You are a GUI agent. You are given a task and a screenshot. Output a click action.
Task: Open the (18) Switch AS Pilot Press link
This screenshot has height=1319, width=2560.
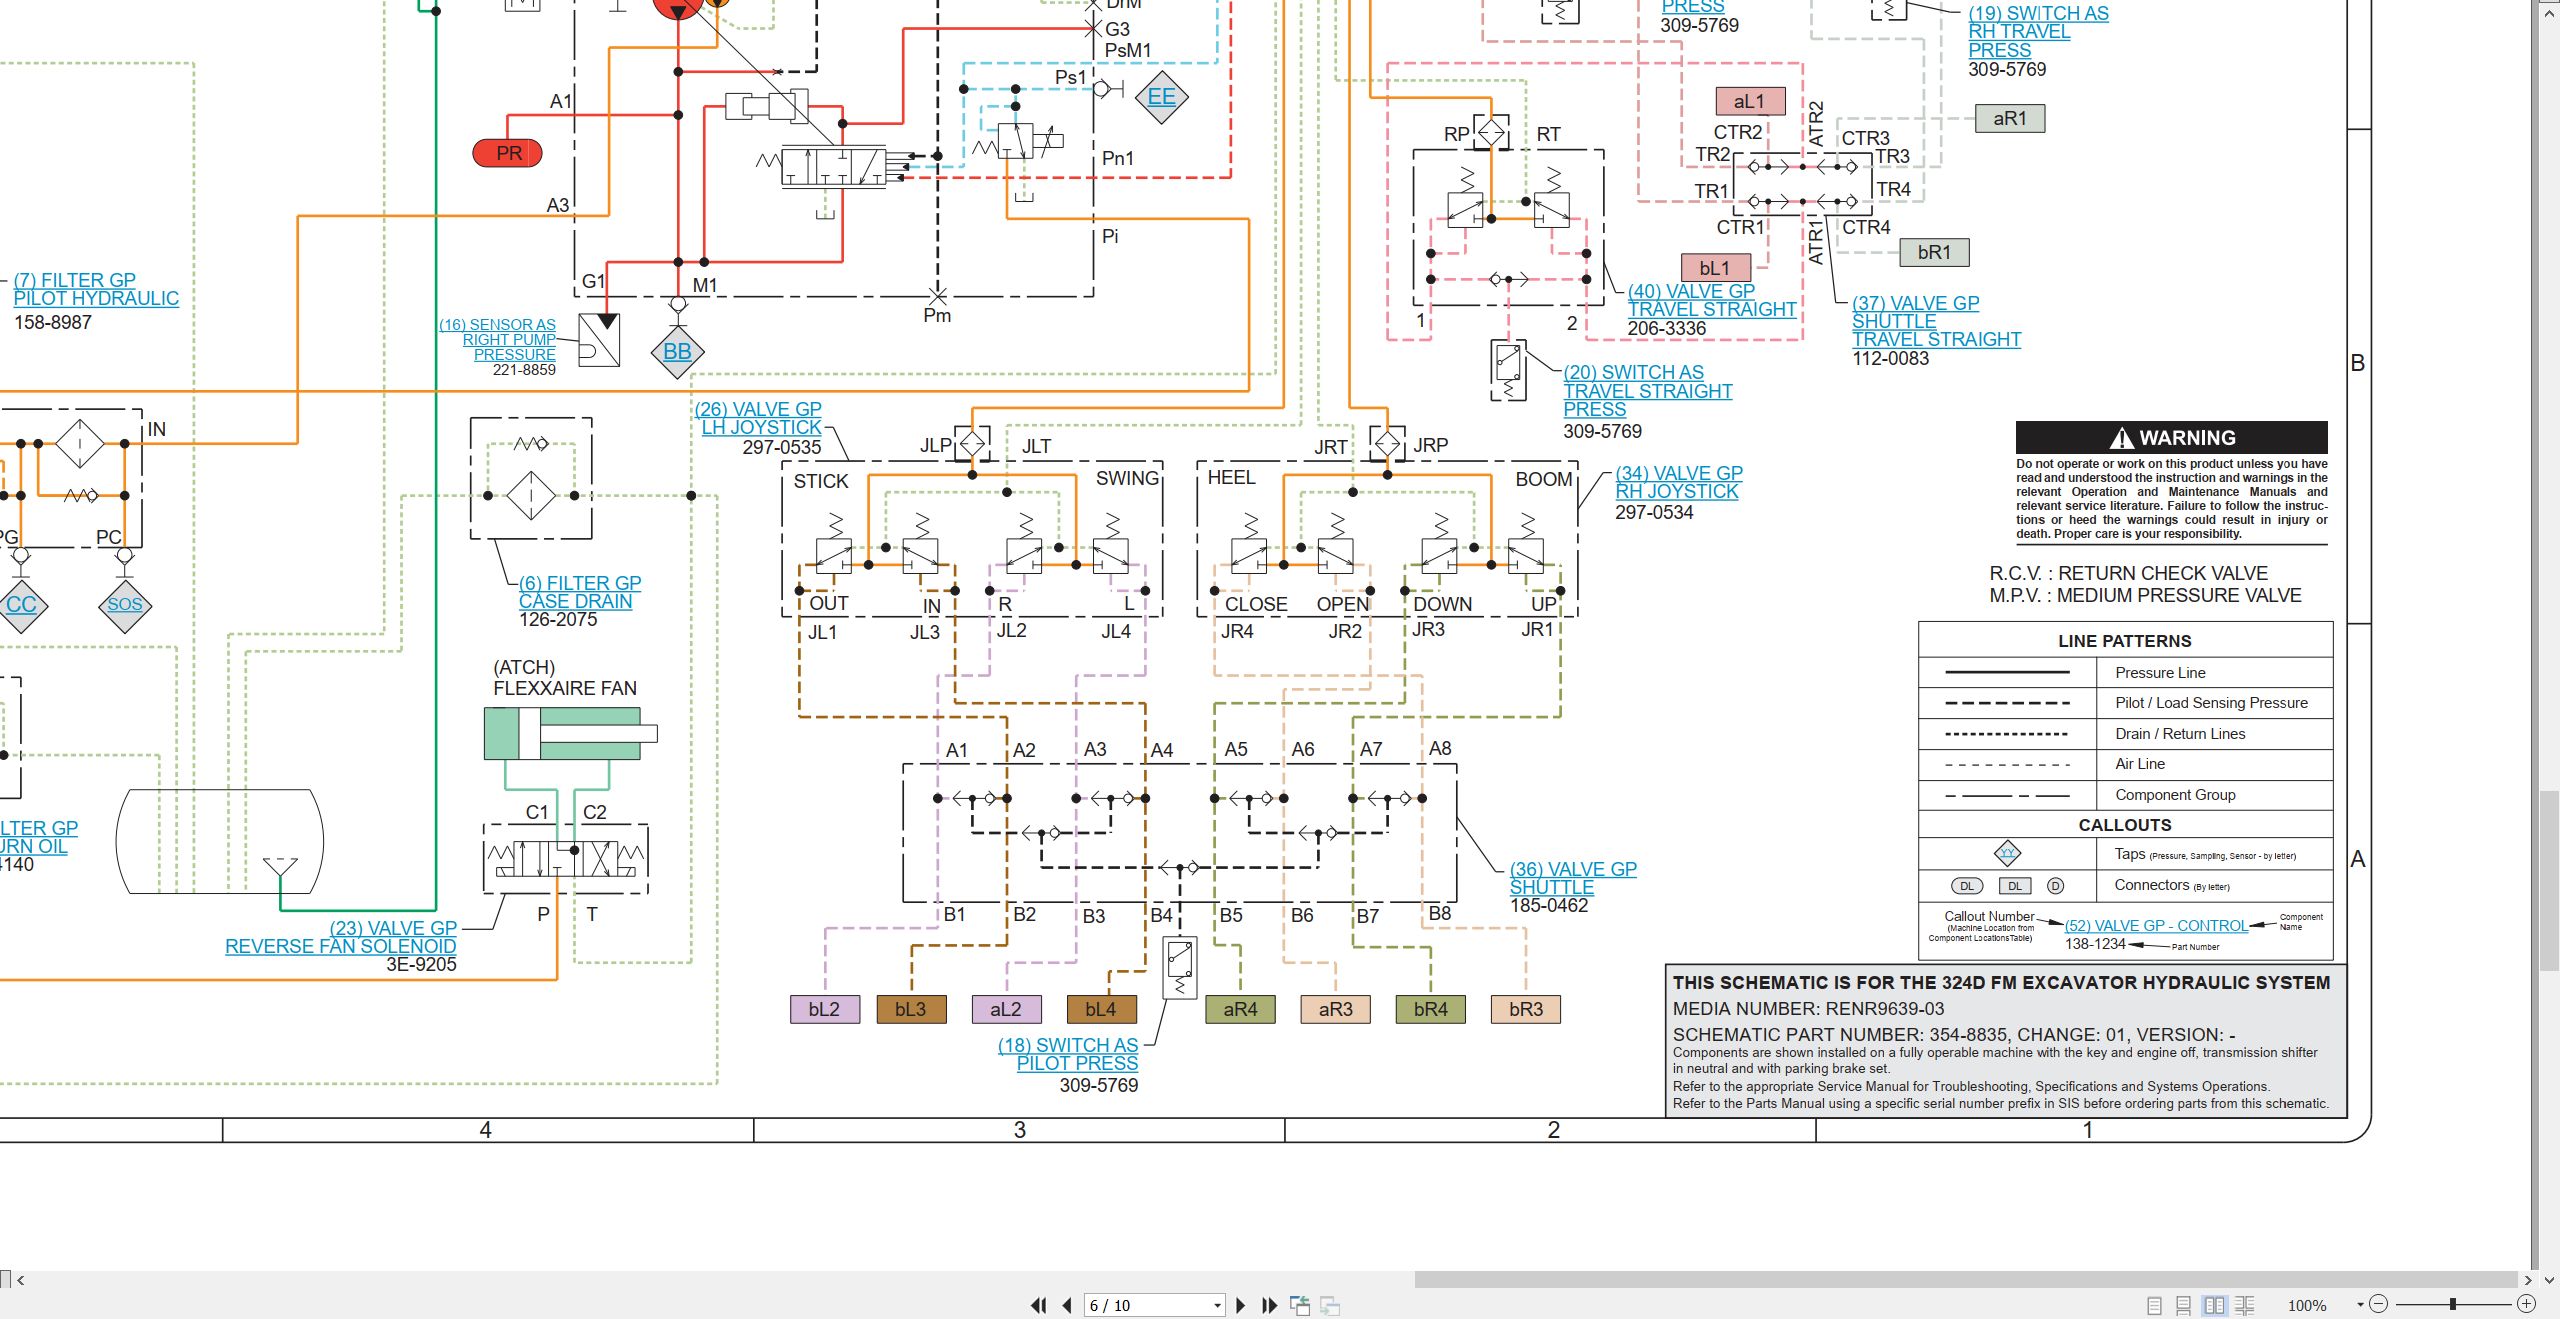(1068, 1054)
